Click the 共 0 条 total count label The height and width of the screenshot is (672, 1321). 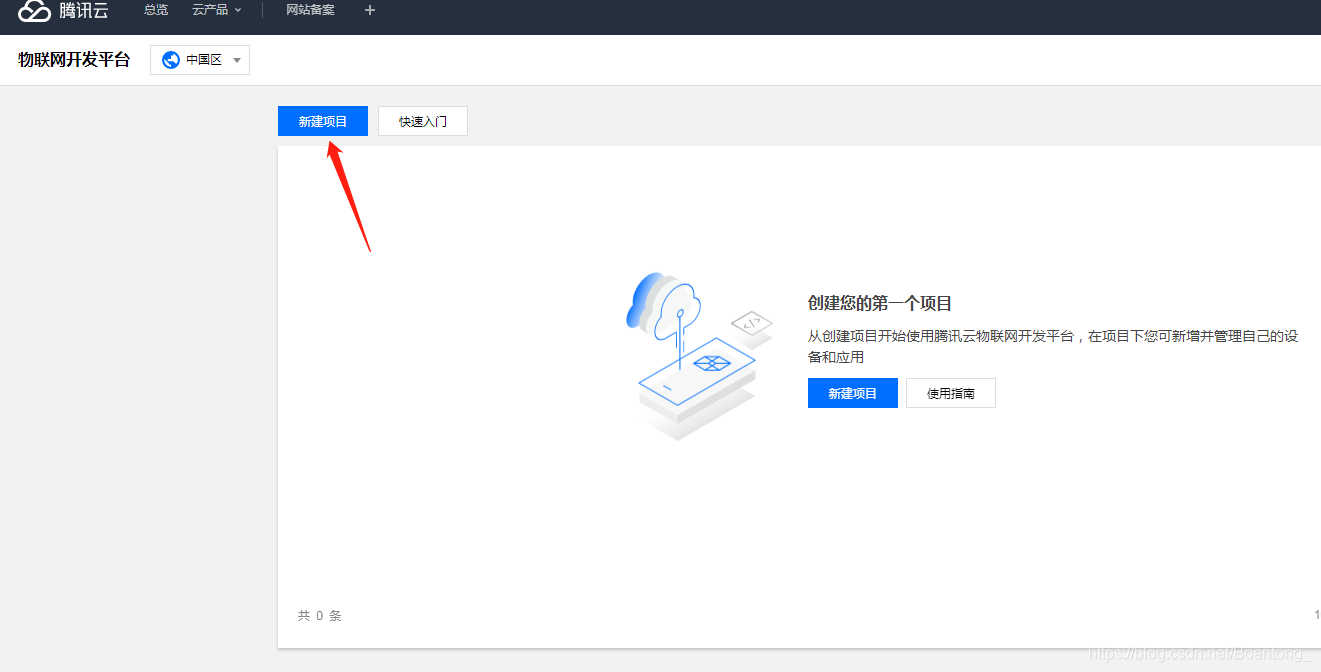[319, 616]
